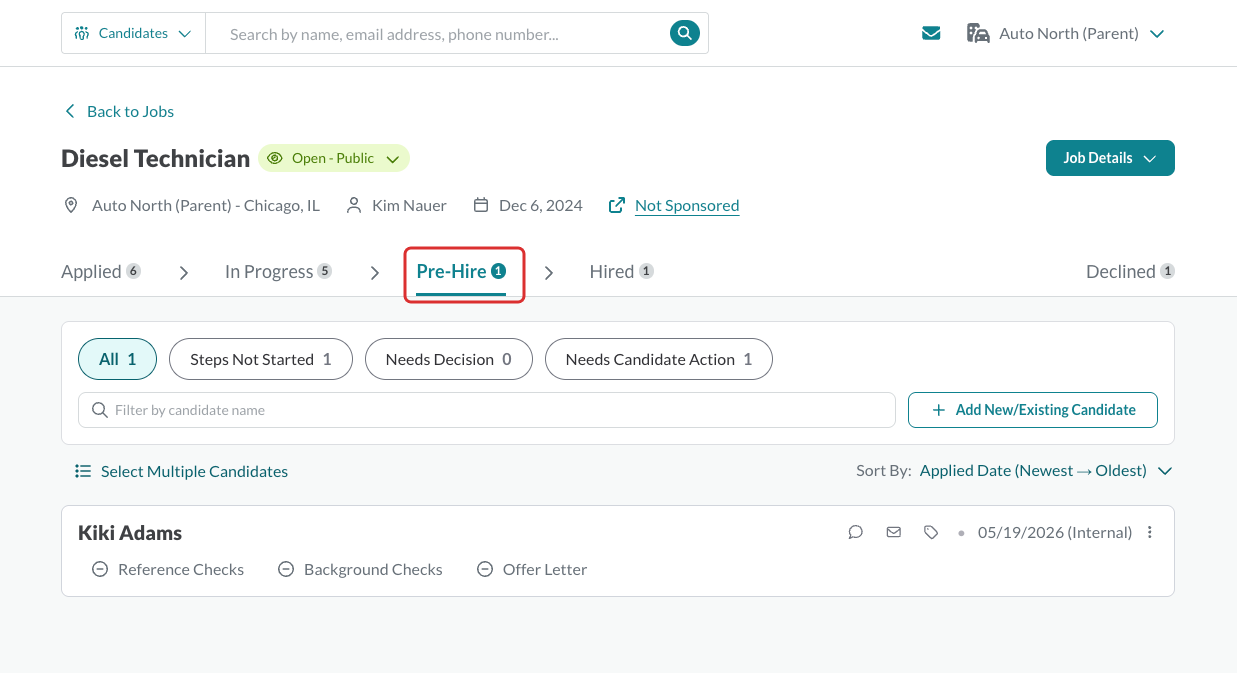The height and width of the screenshot is (673, 1237).
Task: Click the Auto North building icon
Action: pos(978,33)
